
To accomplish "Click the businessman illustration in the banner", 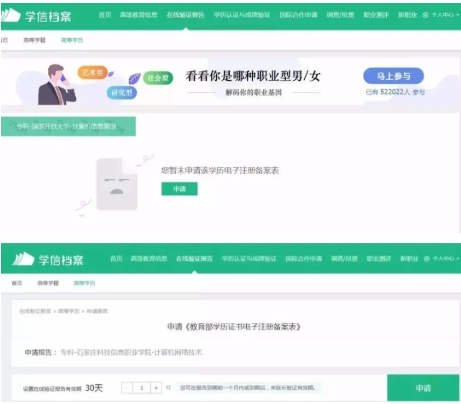I will (57, 85).
